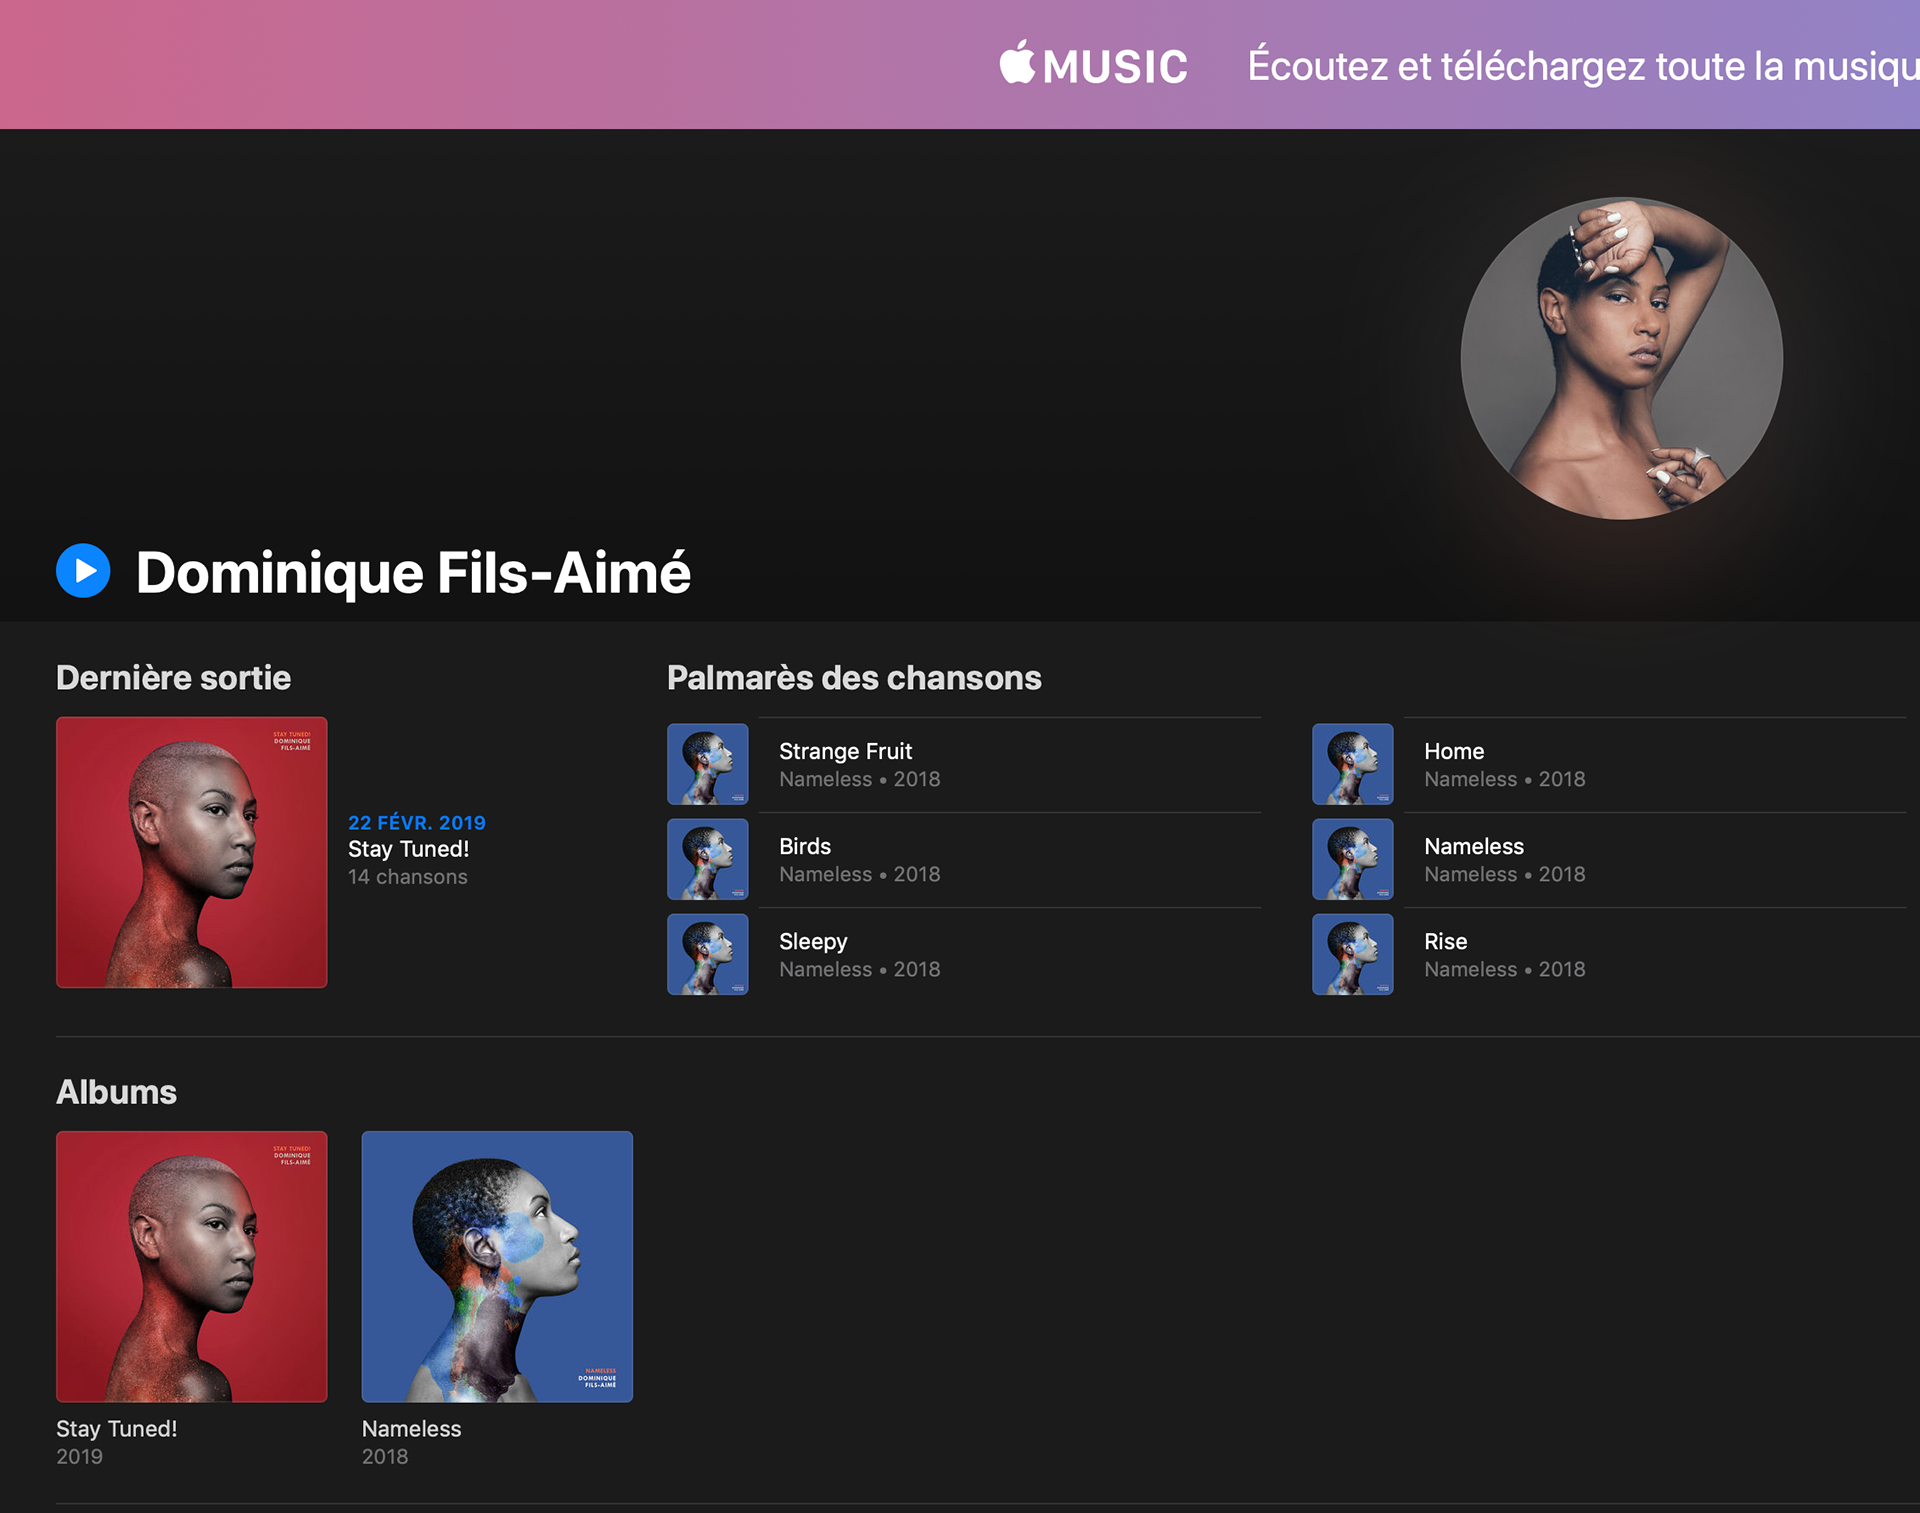The height and width of the screenshot is (1513, 1920).
Task: Open the Nameless blue album cover in Albums
Action: [x=497, y=1266]
